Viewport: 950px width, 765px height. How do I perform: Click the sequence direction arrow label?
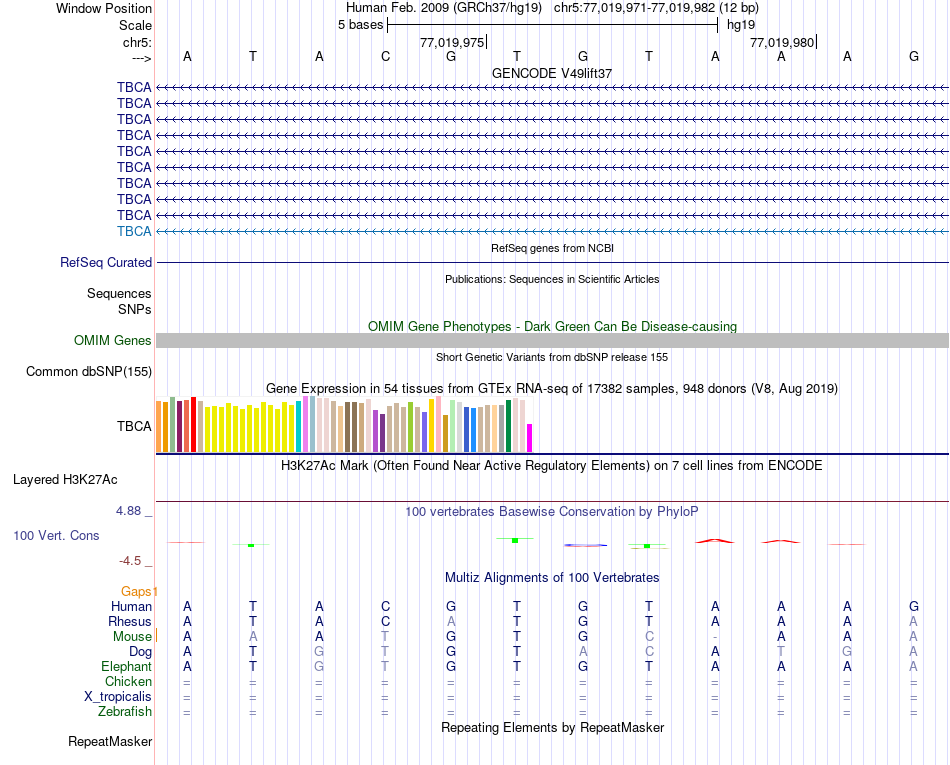click(x=142, y=58)
